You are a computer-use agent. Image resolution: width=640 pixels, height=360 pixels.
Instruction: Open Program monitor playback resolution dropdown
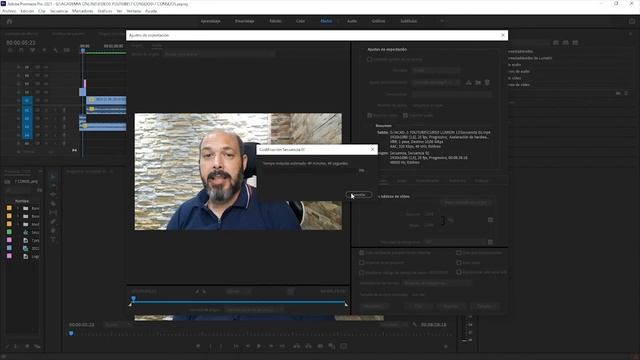(x=394, y=325)
